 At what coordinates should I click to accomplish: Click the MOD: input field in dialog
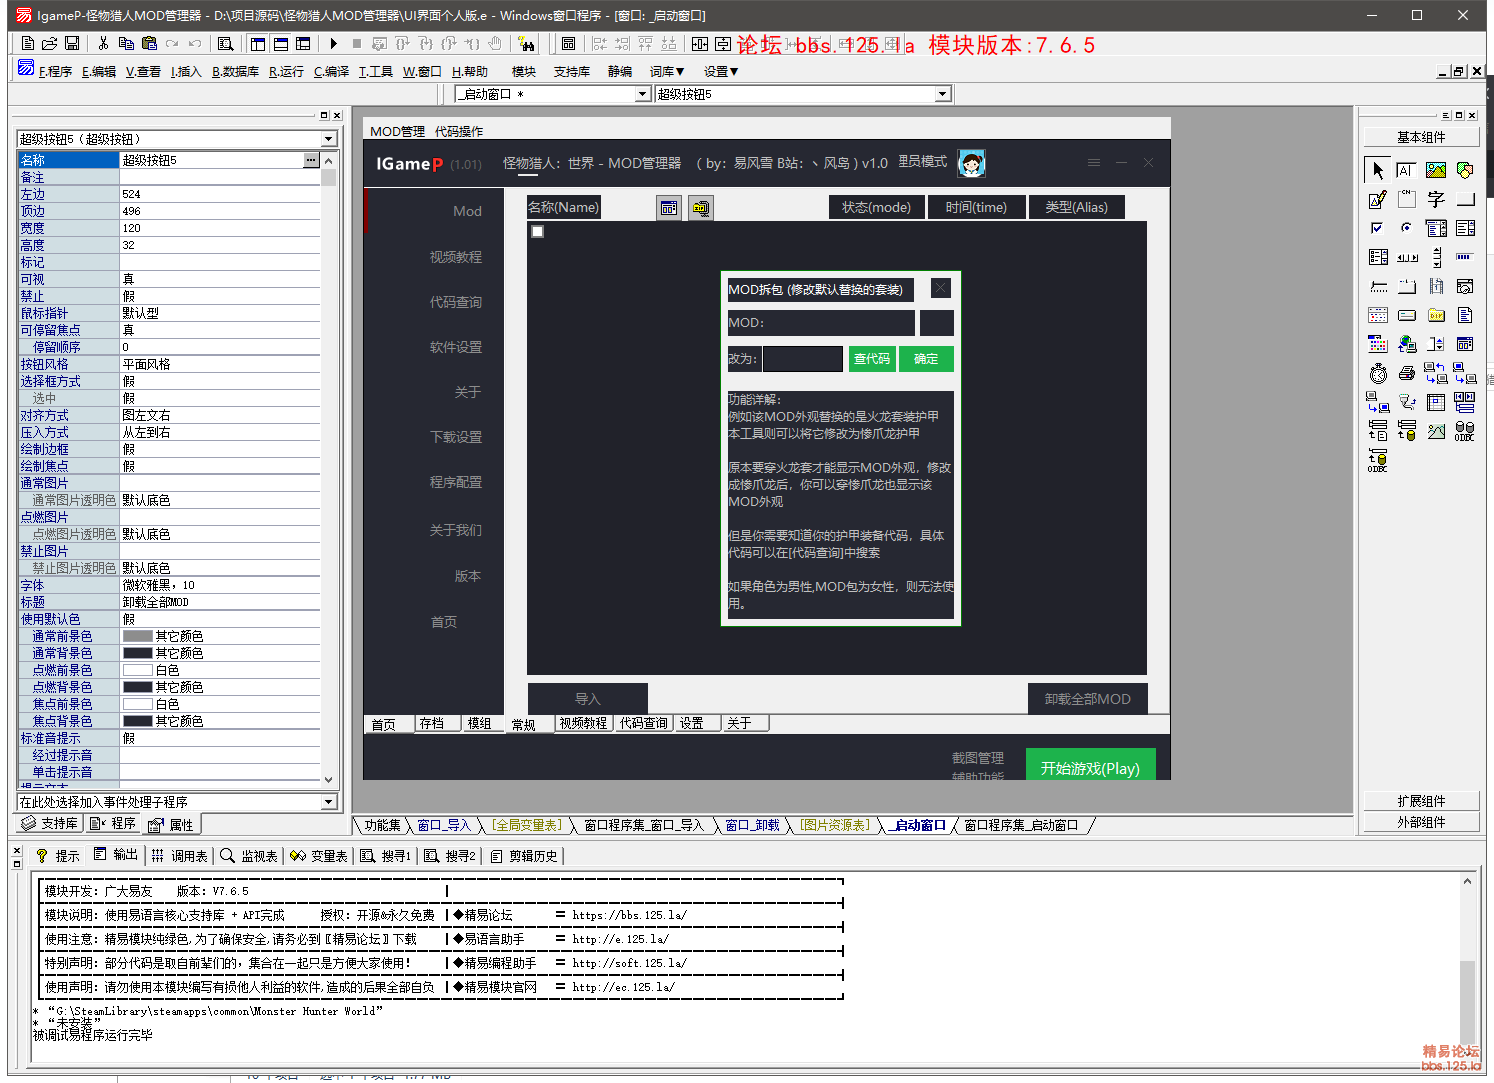click(x=821, y=323)
